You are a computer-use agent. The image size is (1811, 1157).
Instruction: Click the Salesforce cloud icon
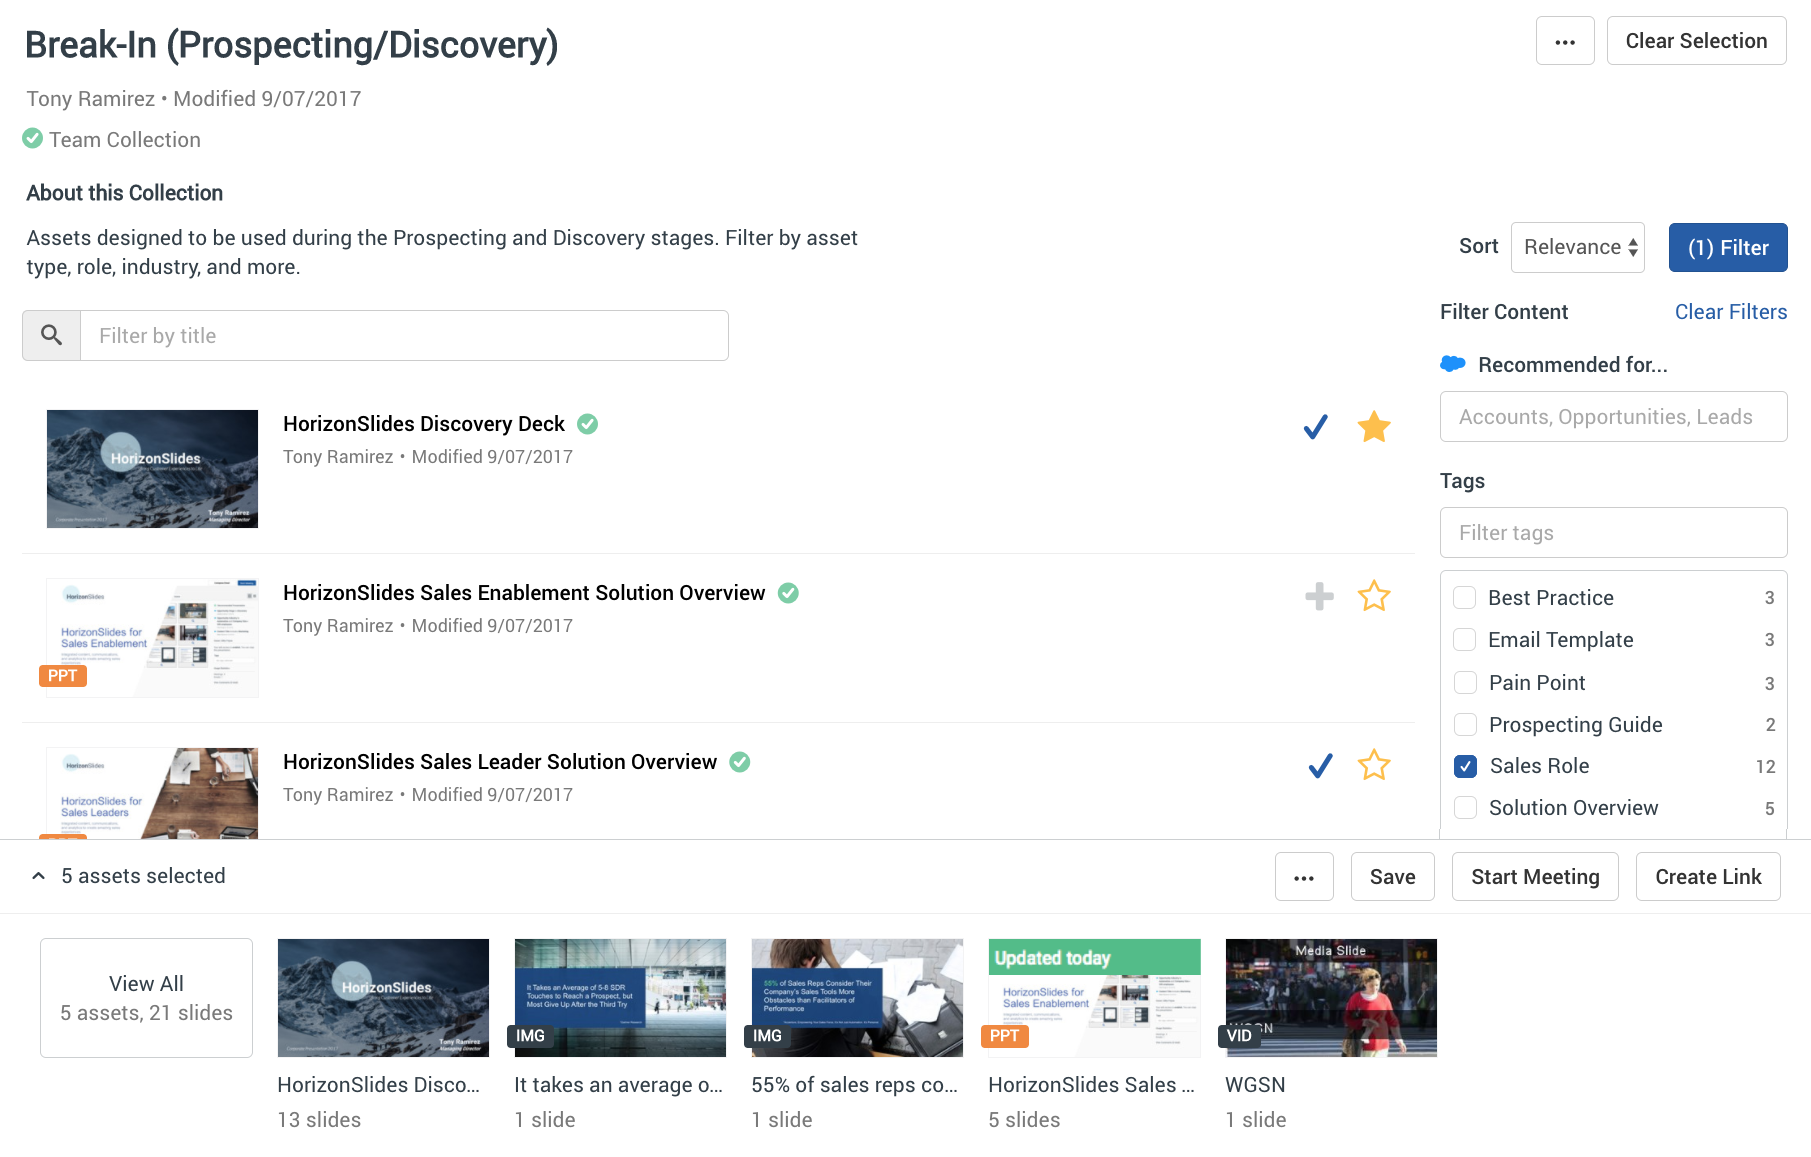[x=1453, y=364]
